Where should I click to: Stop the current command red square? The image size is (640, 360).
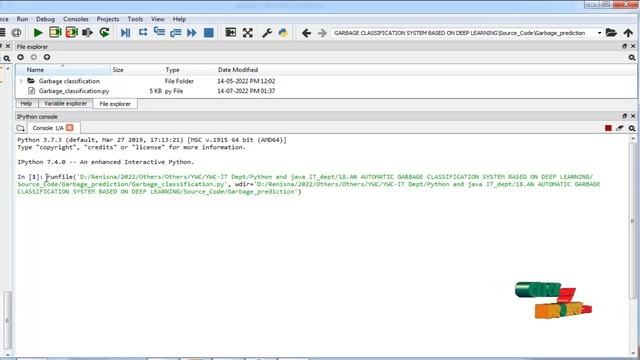pyautogui.click(x=608, y=128)
